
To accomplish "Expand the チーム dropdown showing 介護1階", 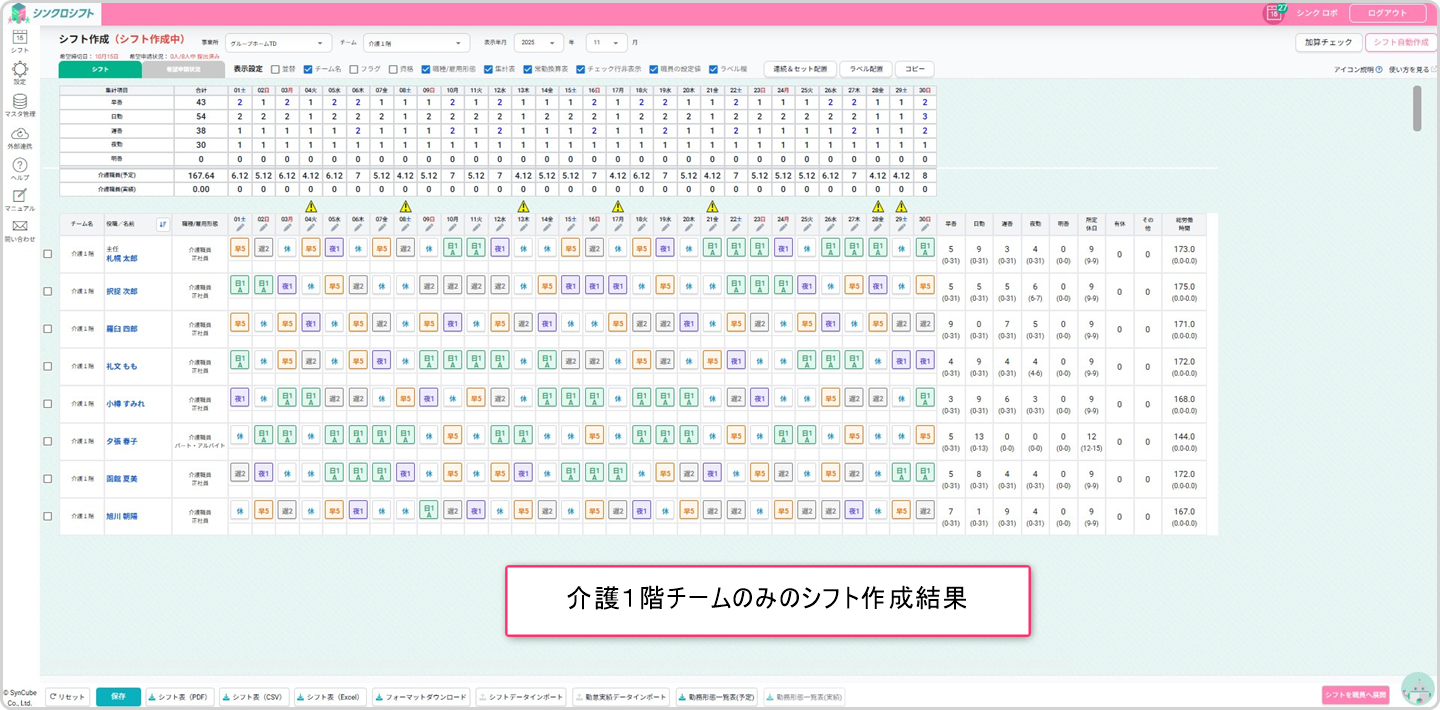I will point(416,43).
